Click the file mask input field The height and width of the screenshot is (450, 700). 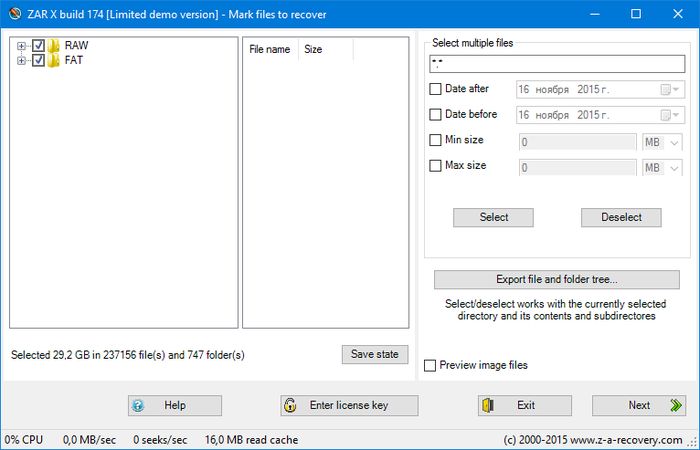pyautogui.click(x=555, y=63)
